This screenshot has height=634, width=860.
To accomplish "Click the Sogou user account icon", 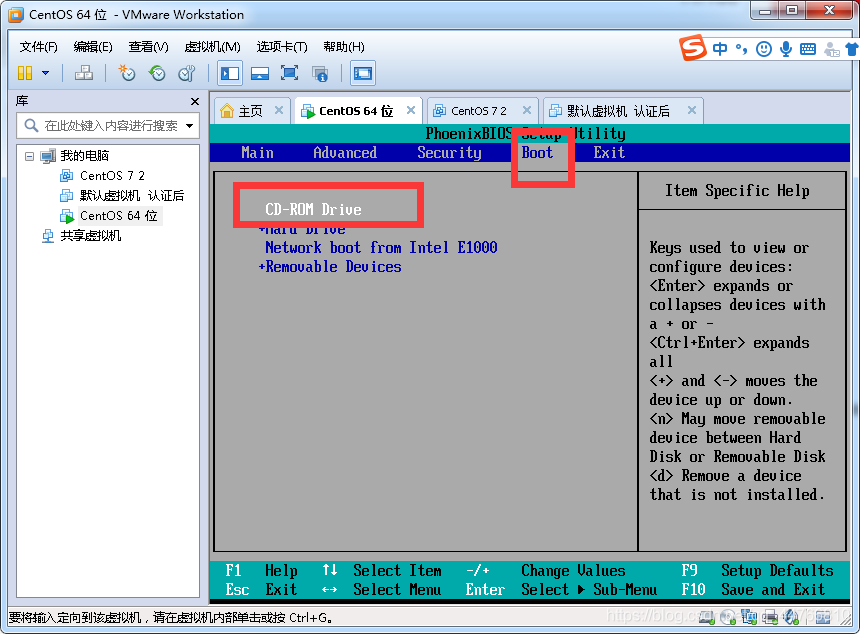I will (831, 49).
